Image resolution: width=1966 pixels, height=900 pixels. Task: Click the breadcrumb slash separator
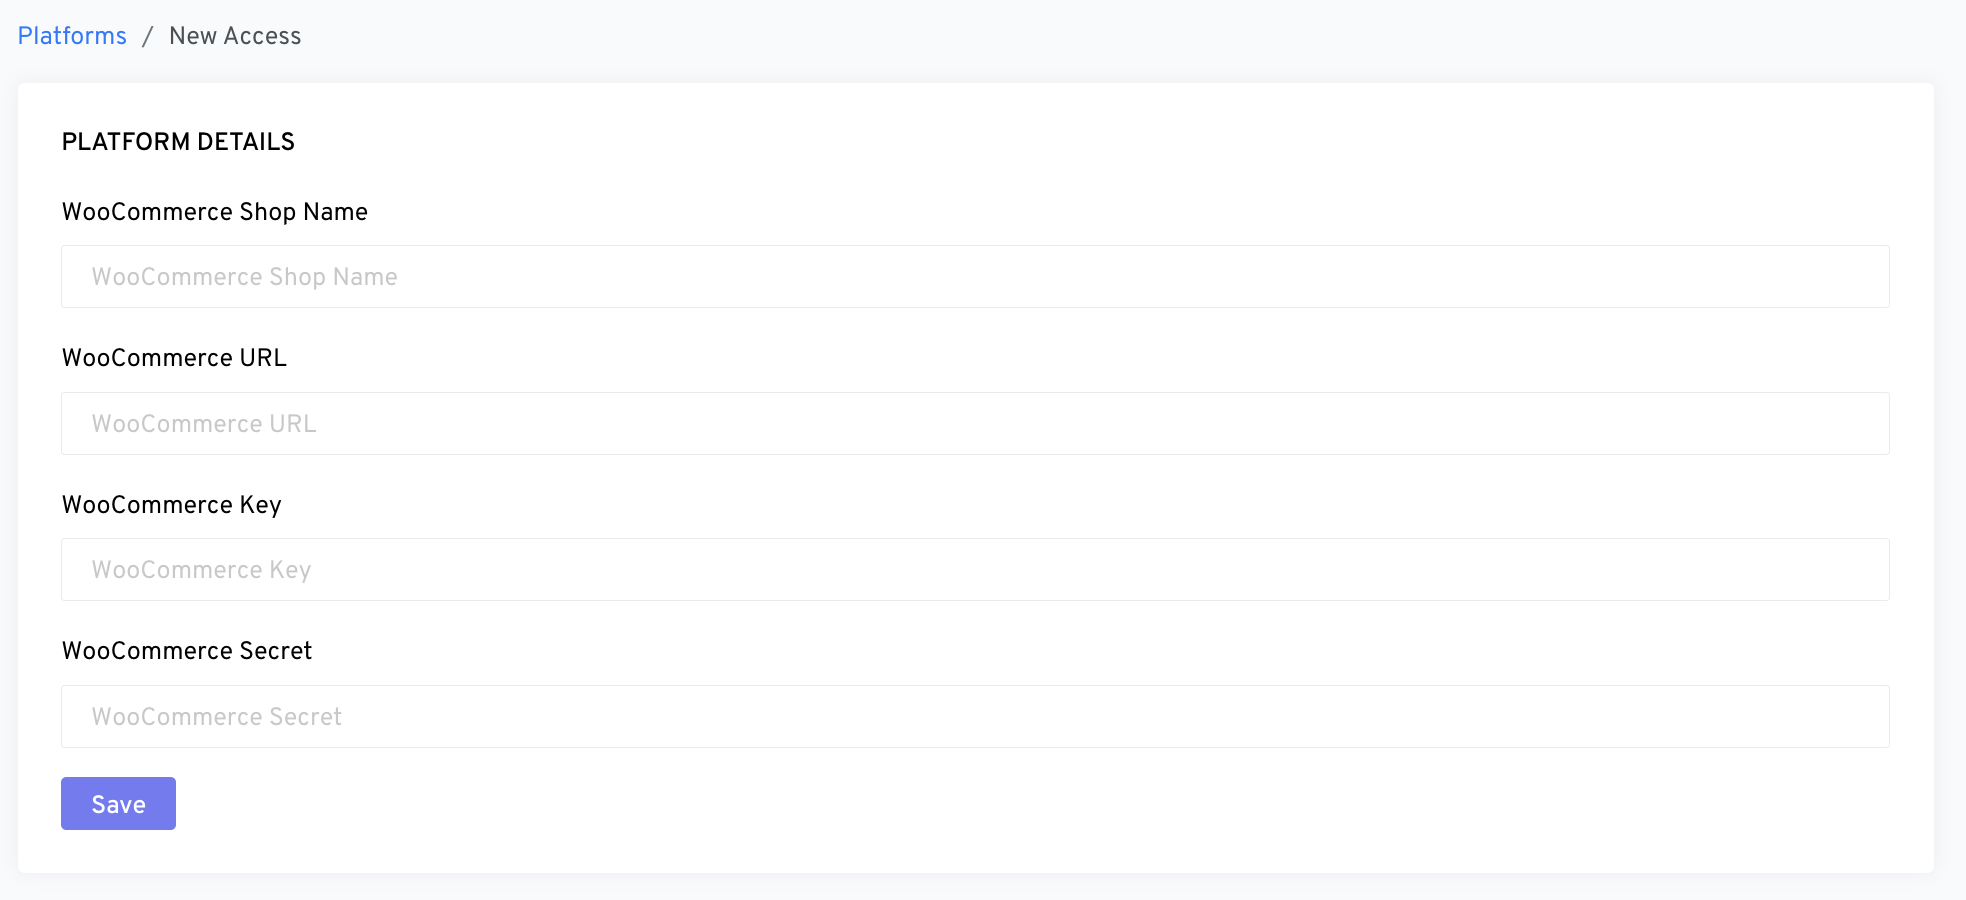(x=147, y=37)
